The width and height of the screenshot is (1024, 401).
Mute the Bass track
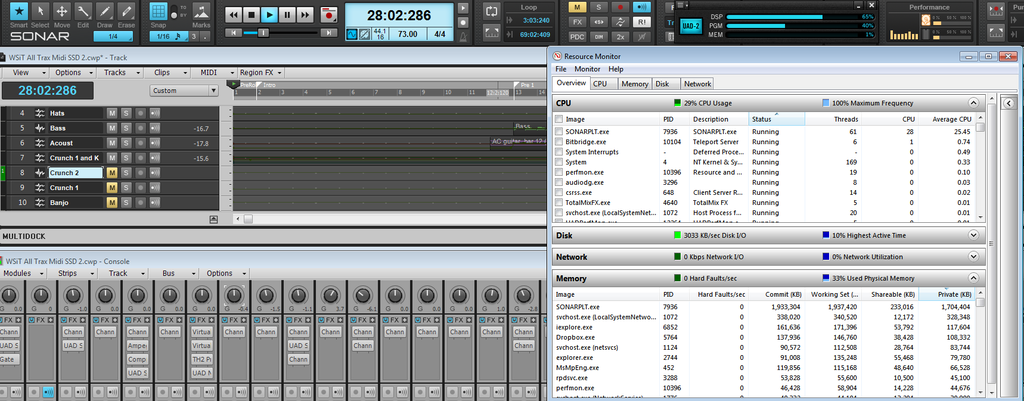[112, 128]
